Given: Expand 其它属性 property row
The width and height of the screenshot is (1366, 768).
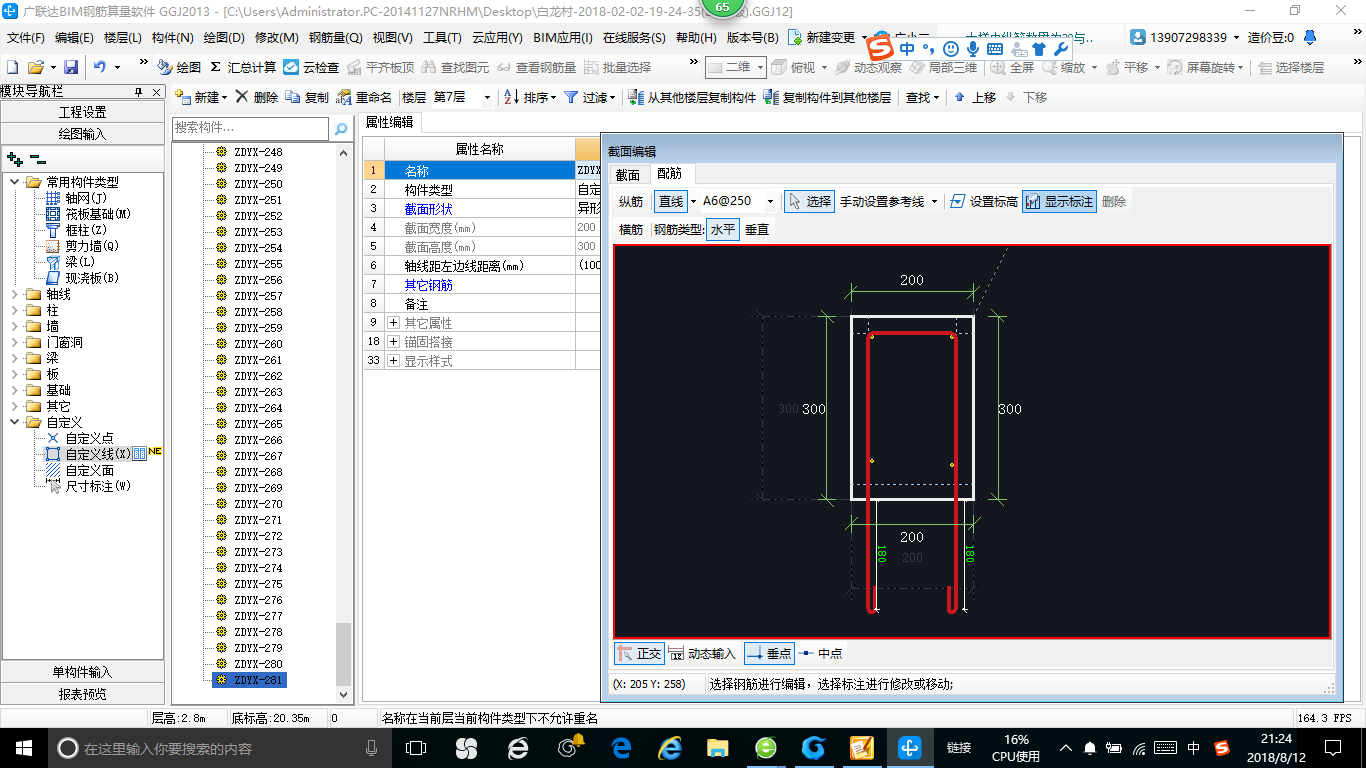Looking at the screenshot, I should [x=394, y=323].
